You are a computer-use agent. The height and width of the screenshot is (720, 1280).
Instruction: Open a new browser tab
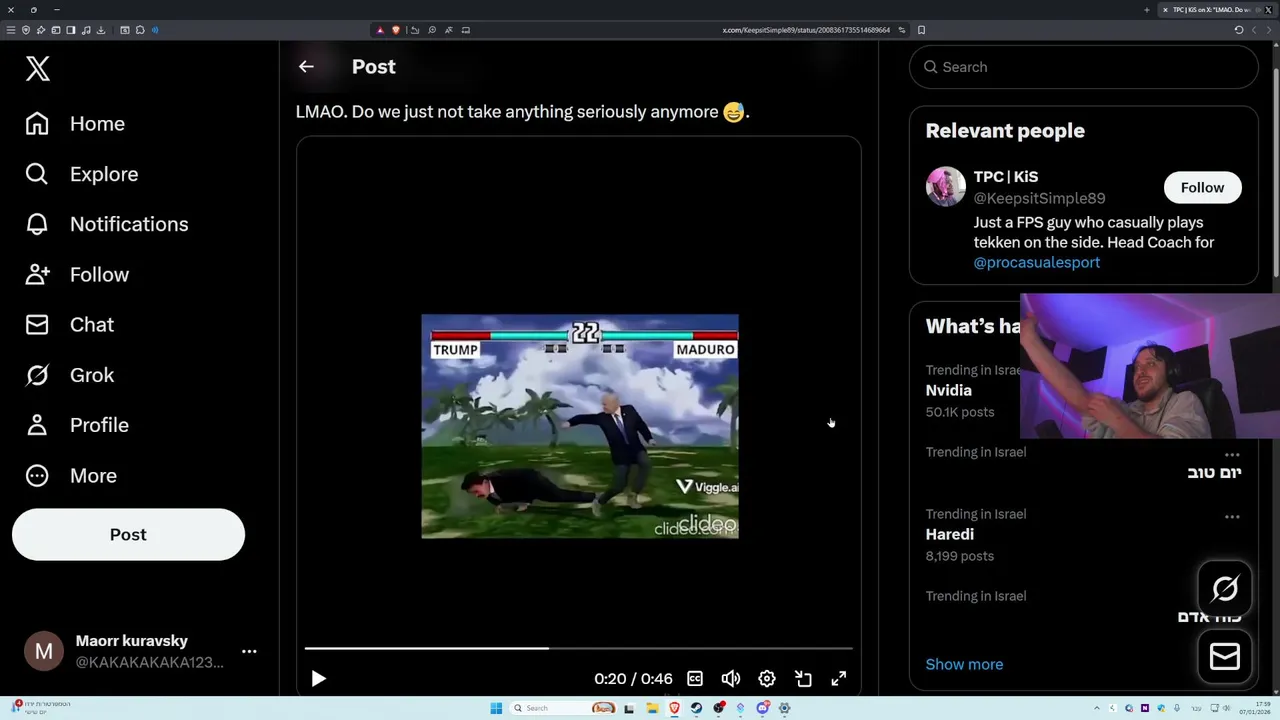(1147, 10)
